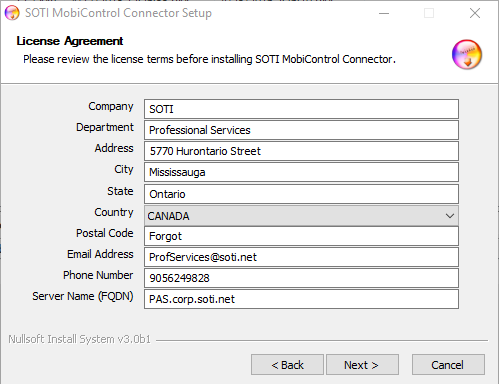The image size is (499, 384).
Task: Click the Server Name (FQDN) label
Action: click(x=83, y=296)
